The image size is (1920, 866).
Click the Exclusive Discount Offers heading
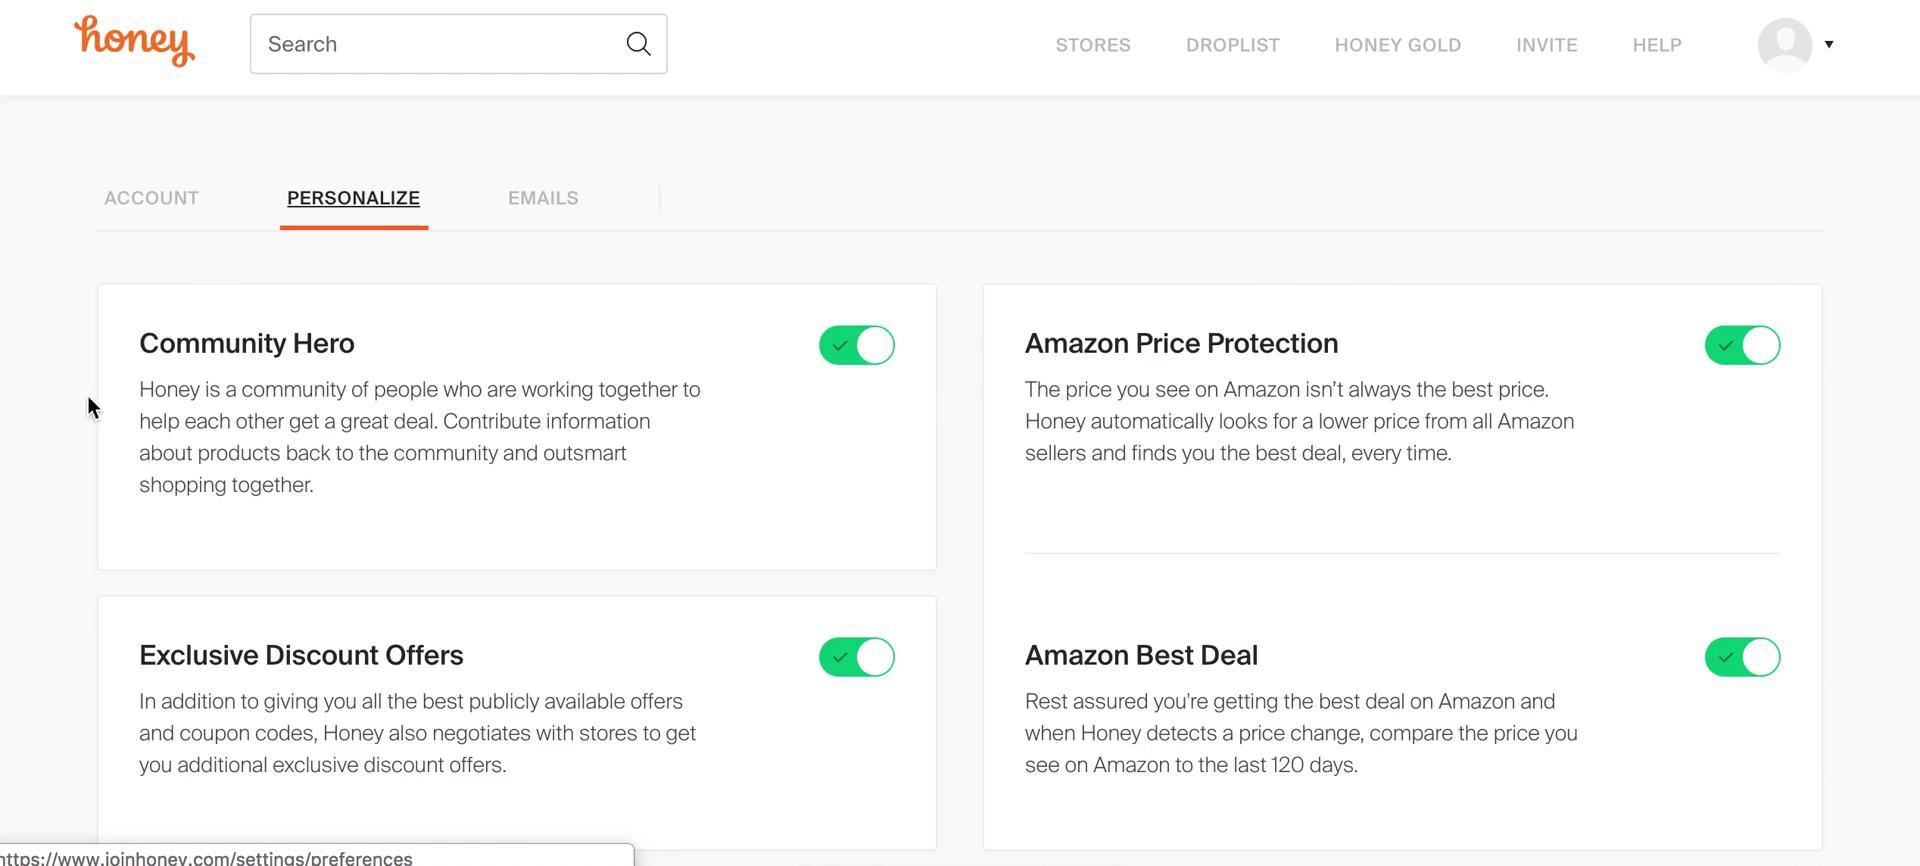(x=301, y=655)
